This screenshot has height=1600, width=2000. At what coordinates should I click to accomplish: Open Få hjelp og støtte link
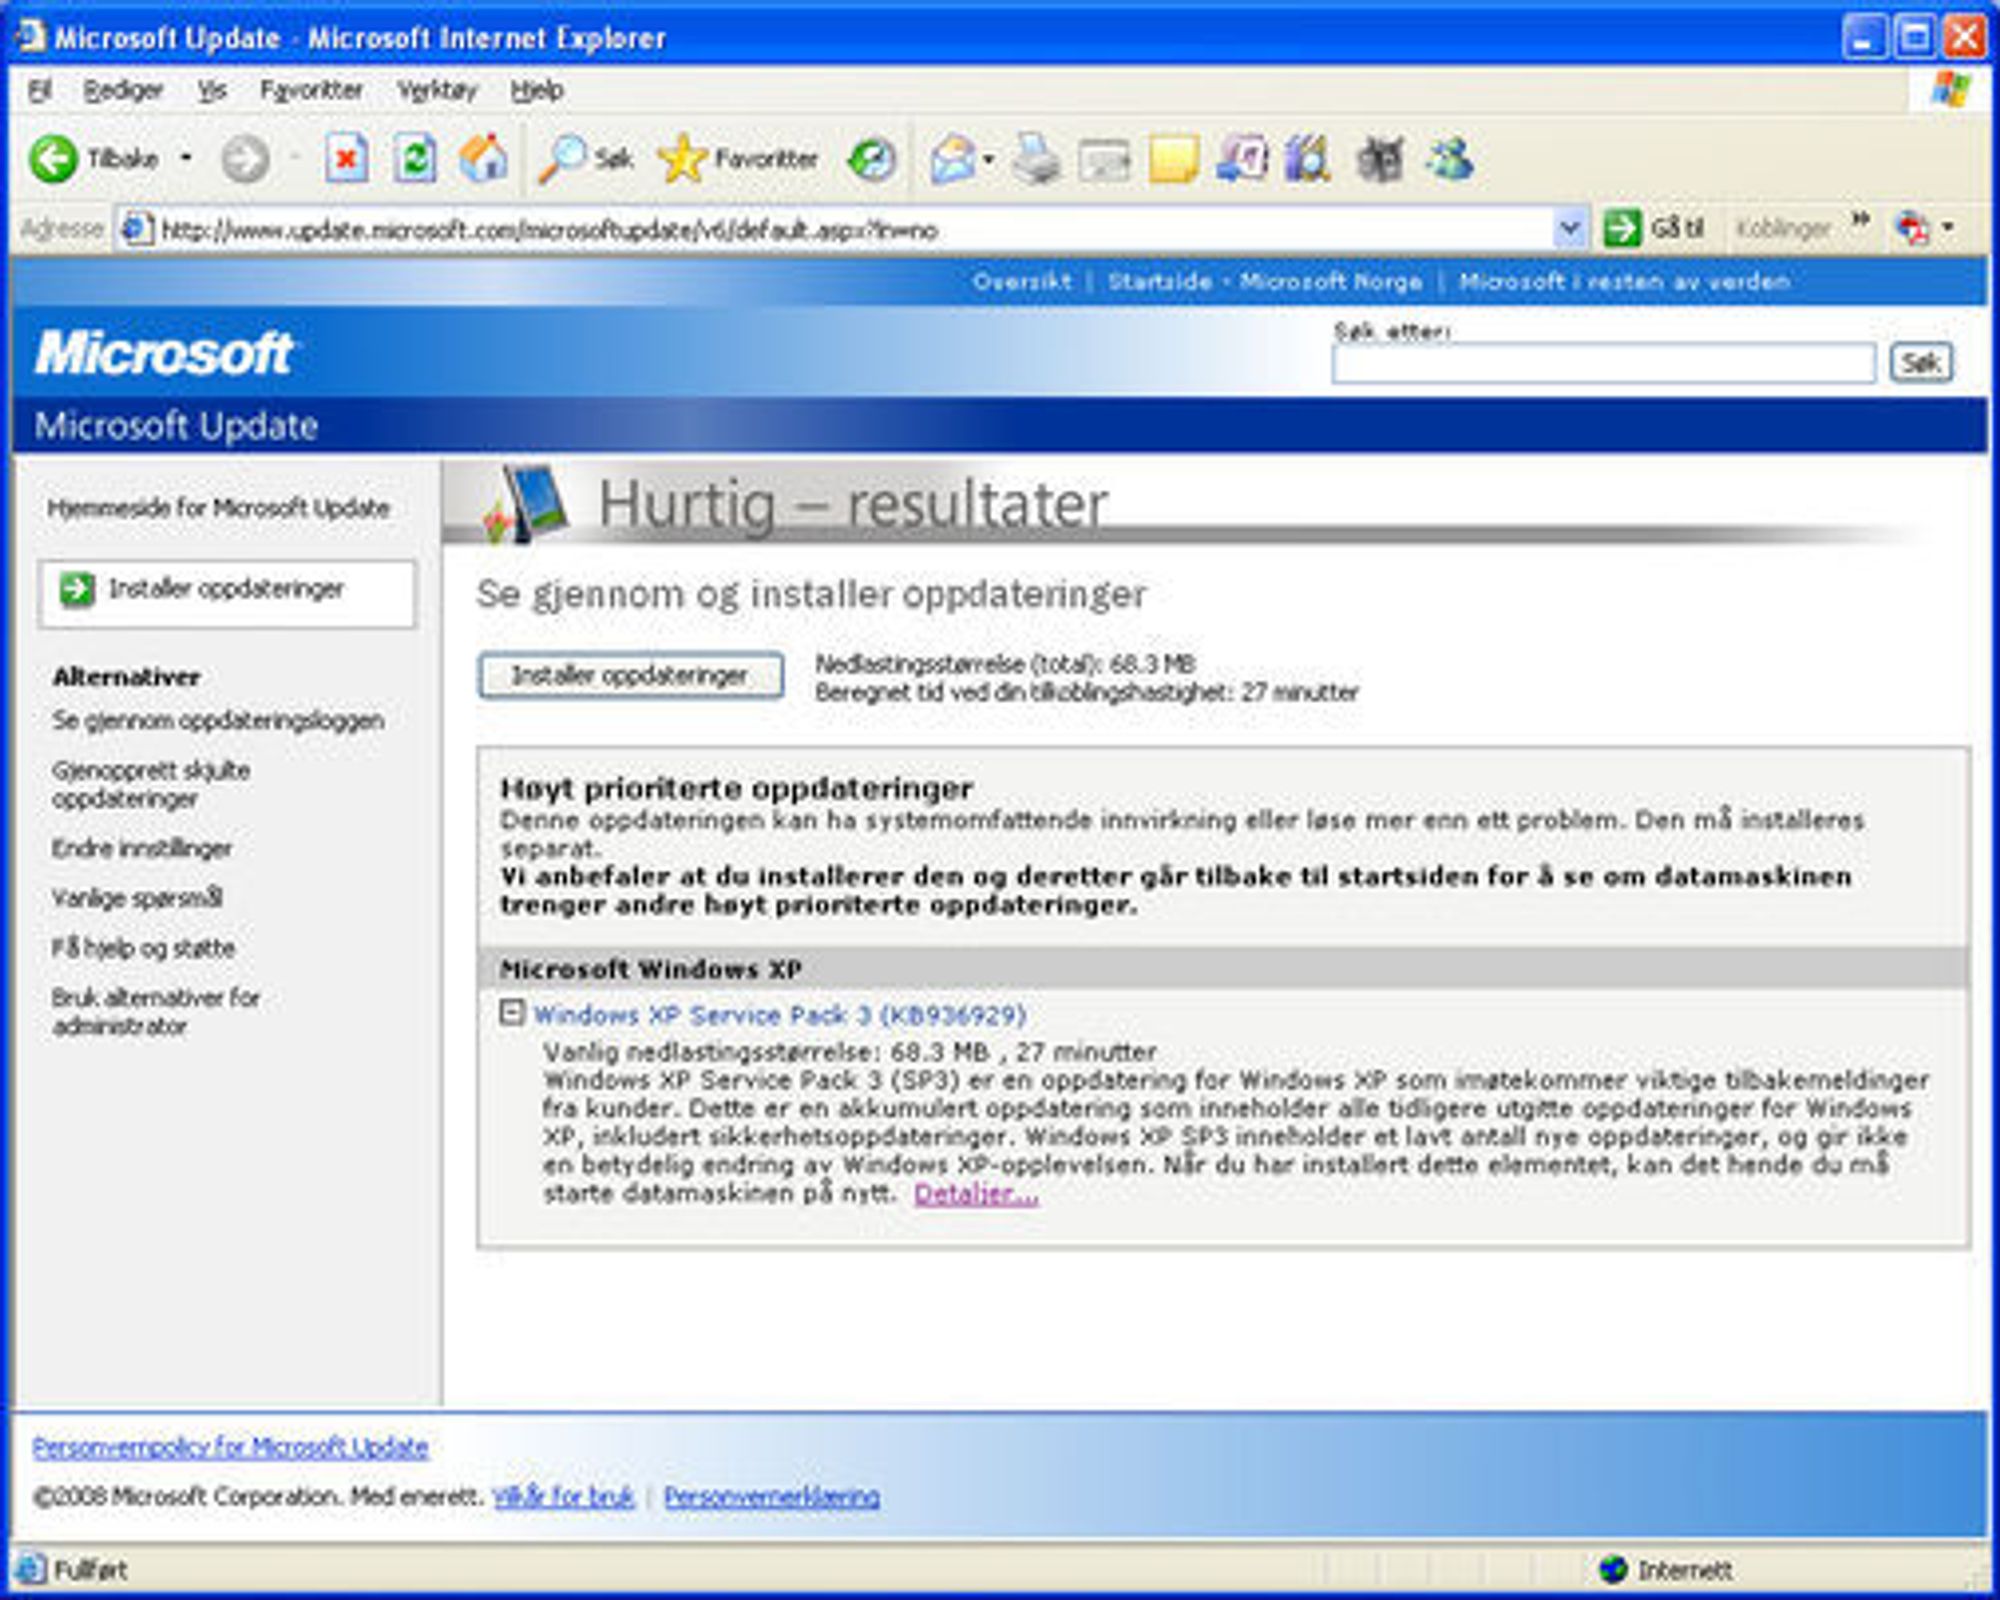(143, 948)
